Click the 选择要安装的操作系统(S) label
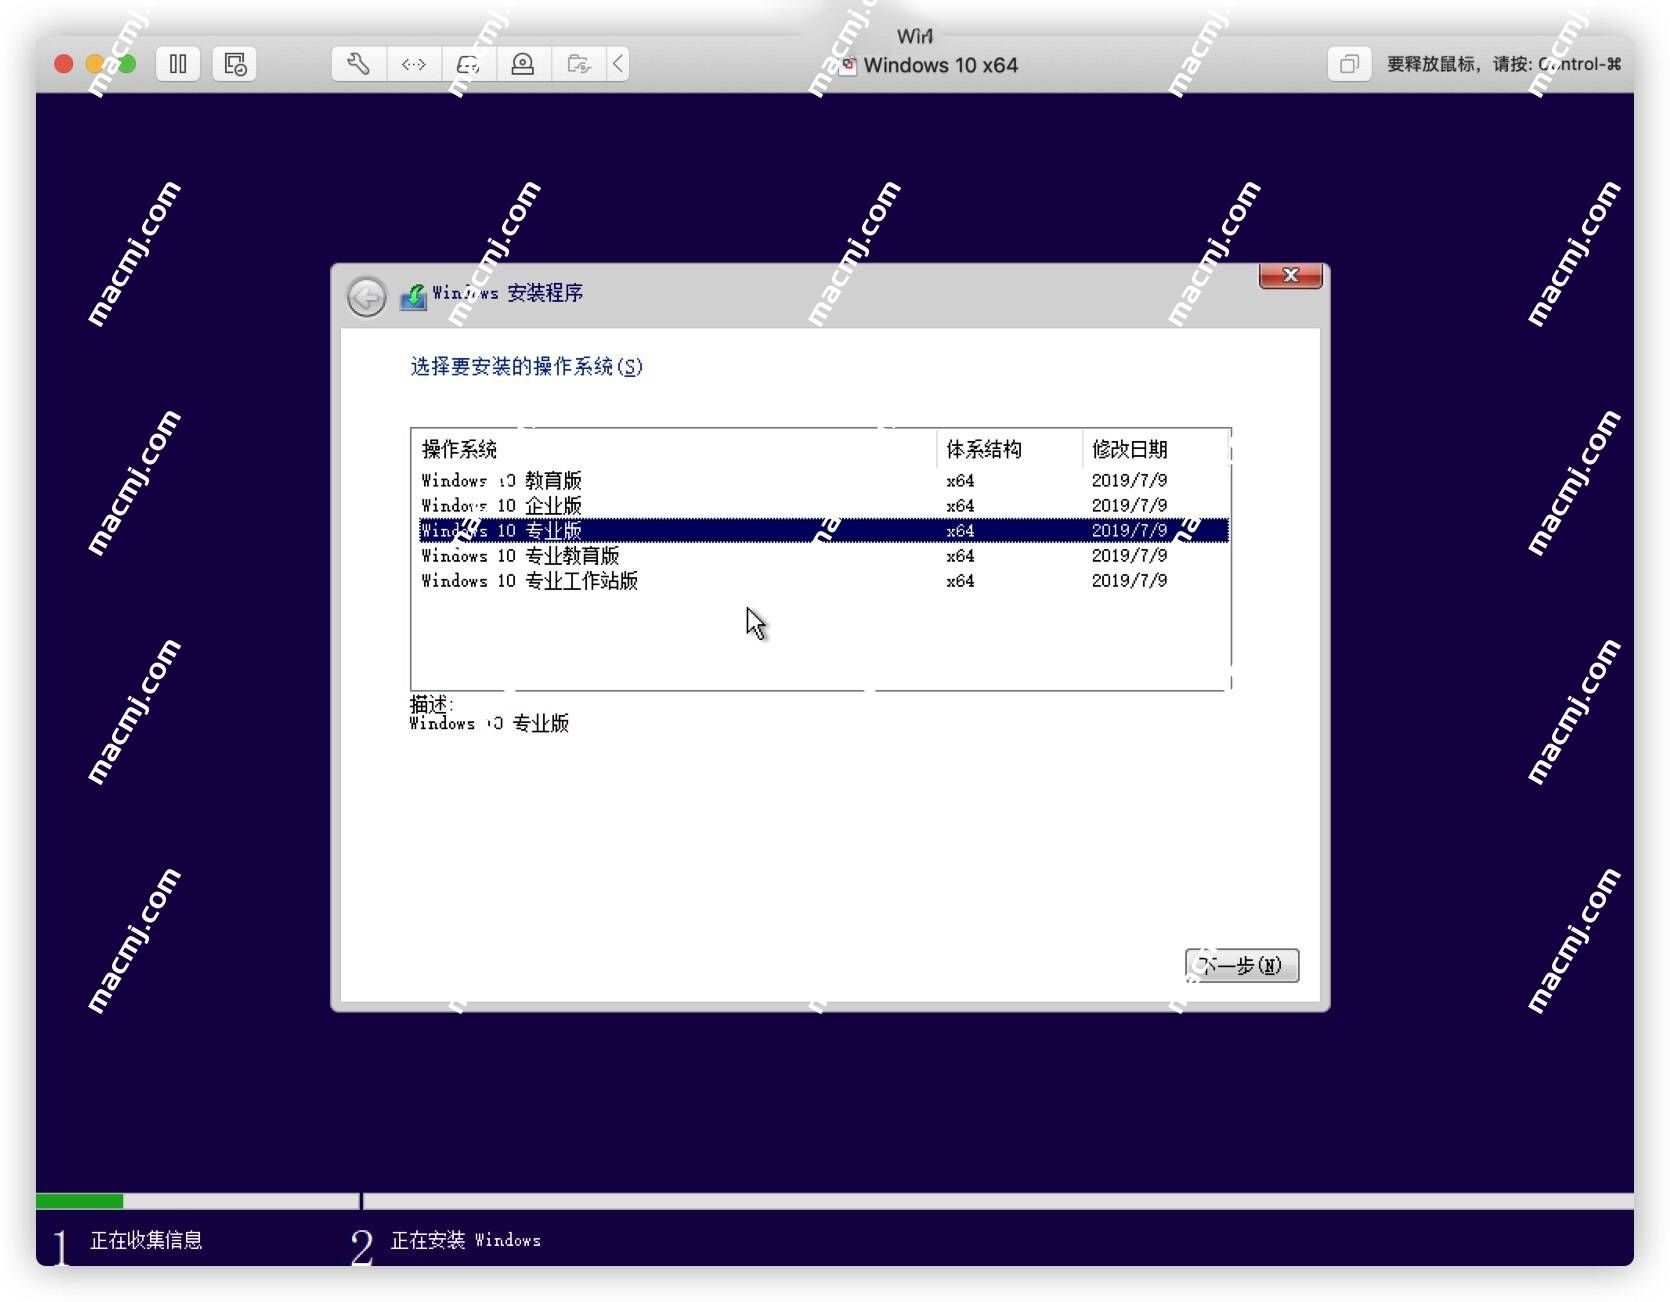This screenshot has width=1670, height=1302. point(526,366)
